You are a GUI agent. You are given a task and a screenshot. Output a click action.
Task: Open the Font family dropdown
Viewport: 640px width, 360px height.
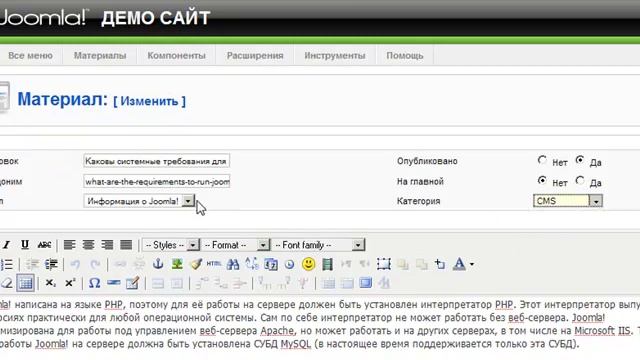point(318,245)
